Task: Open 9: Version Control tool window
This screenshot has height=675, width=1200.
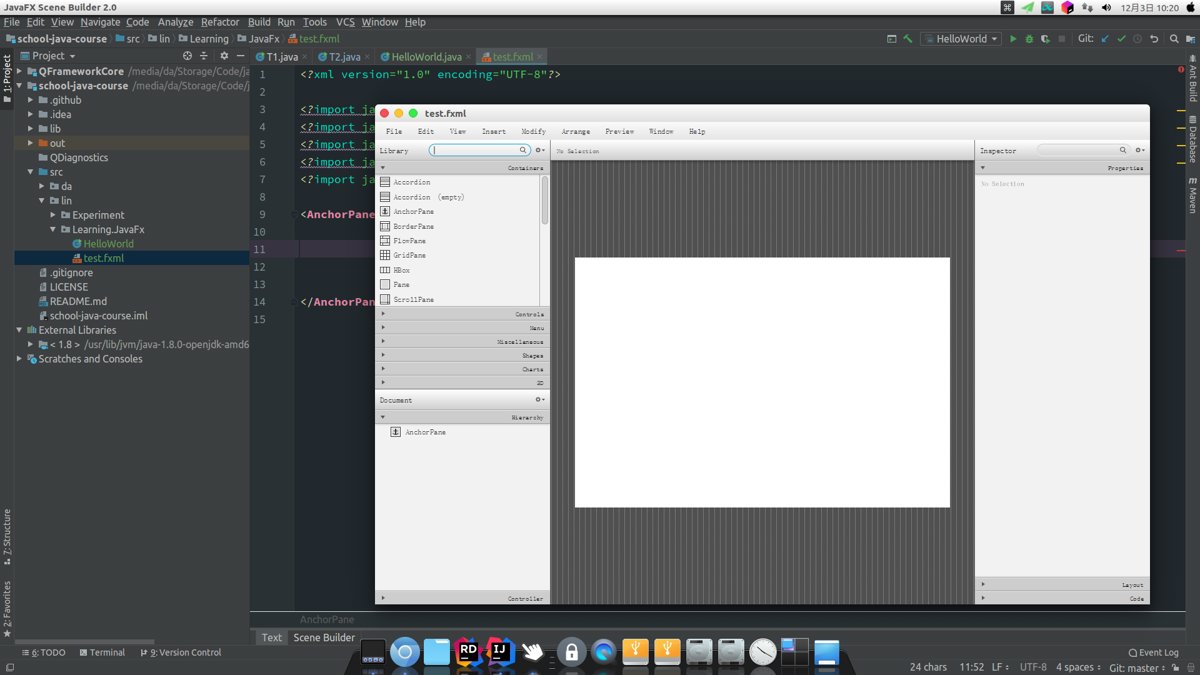Action: tap(181, 653)
